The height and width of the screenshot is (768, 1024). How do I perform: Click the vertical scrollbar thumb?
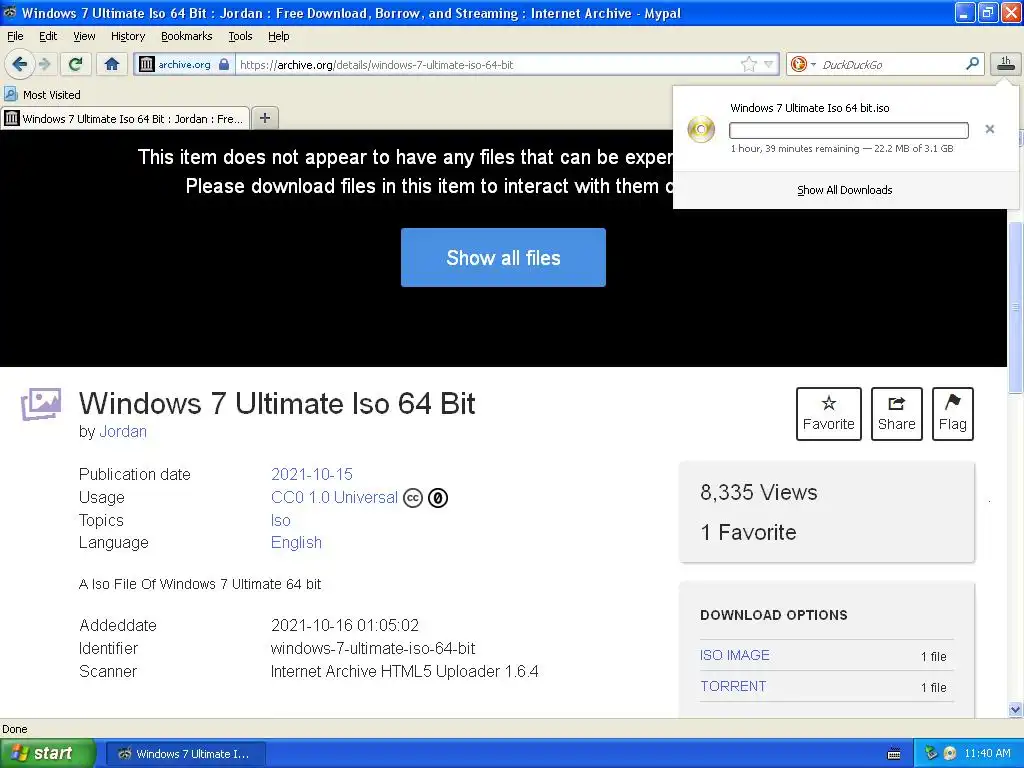[x=1015, y=308]
